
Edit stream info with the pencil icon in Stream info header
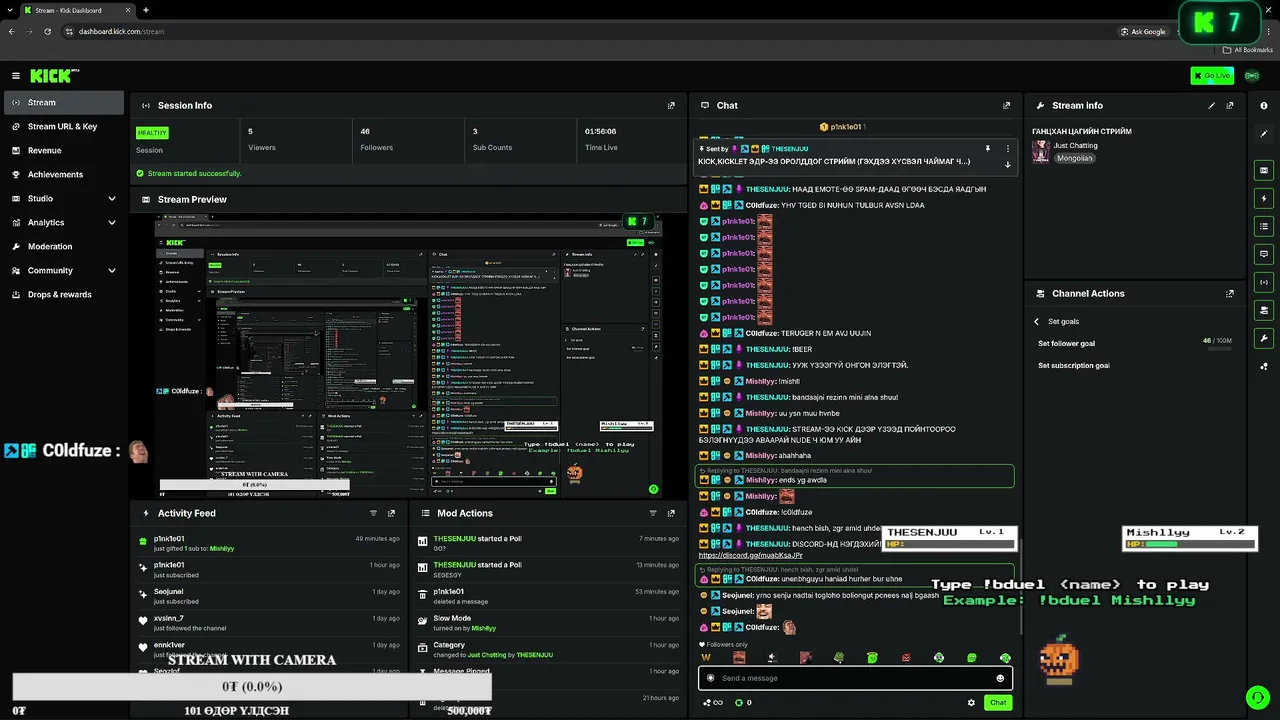click(1212, 105)
